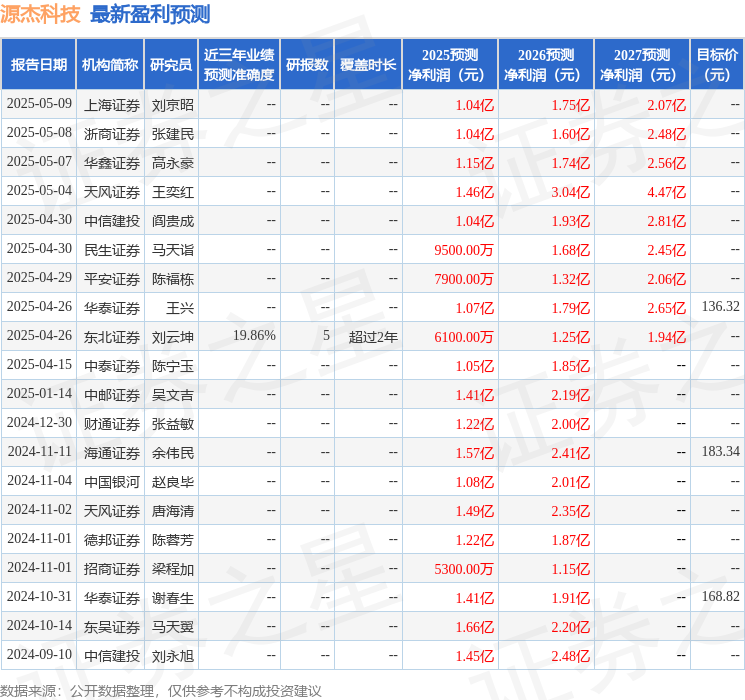Select the 海通证券 institution cell

(112, 453)
